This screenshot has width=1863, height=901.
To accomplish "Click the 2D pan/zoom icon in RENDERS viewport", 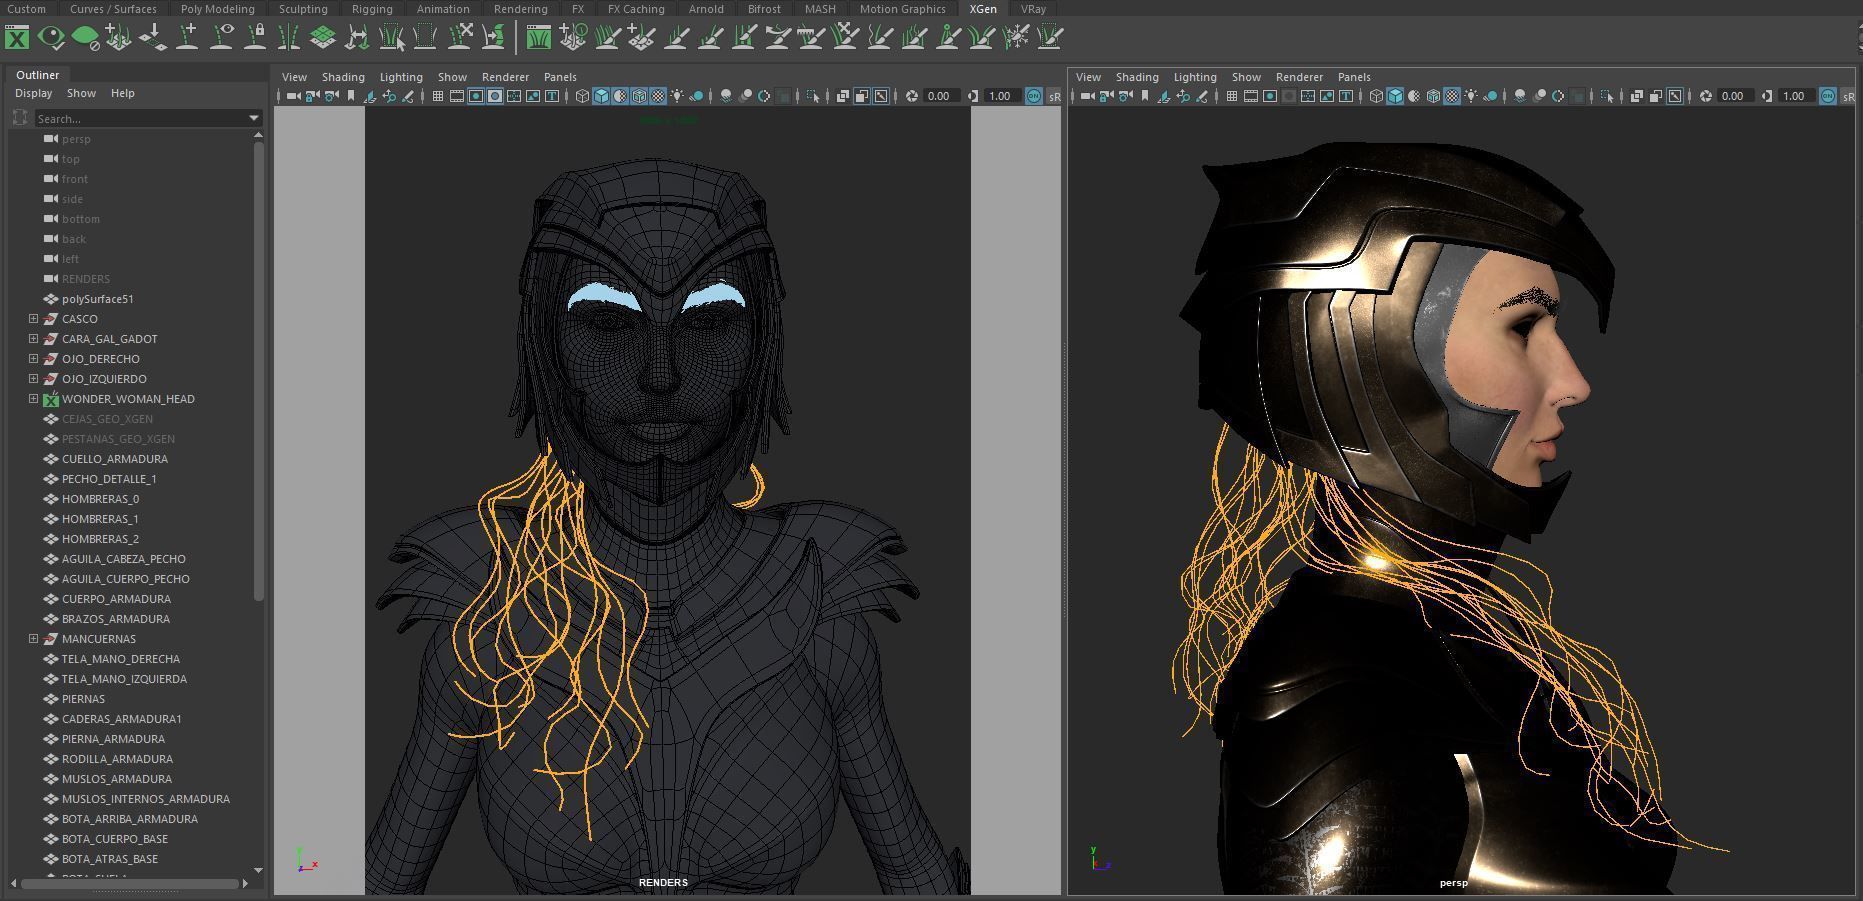I will pos(388,96).
